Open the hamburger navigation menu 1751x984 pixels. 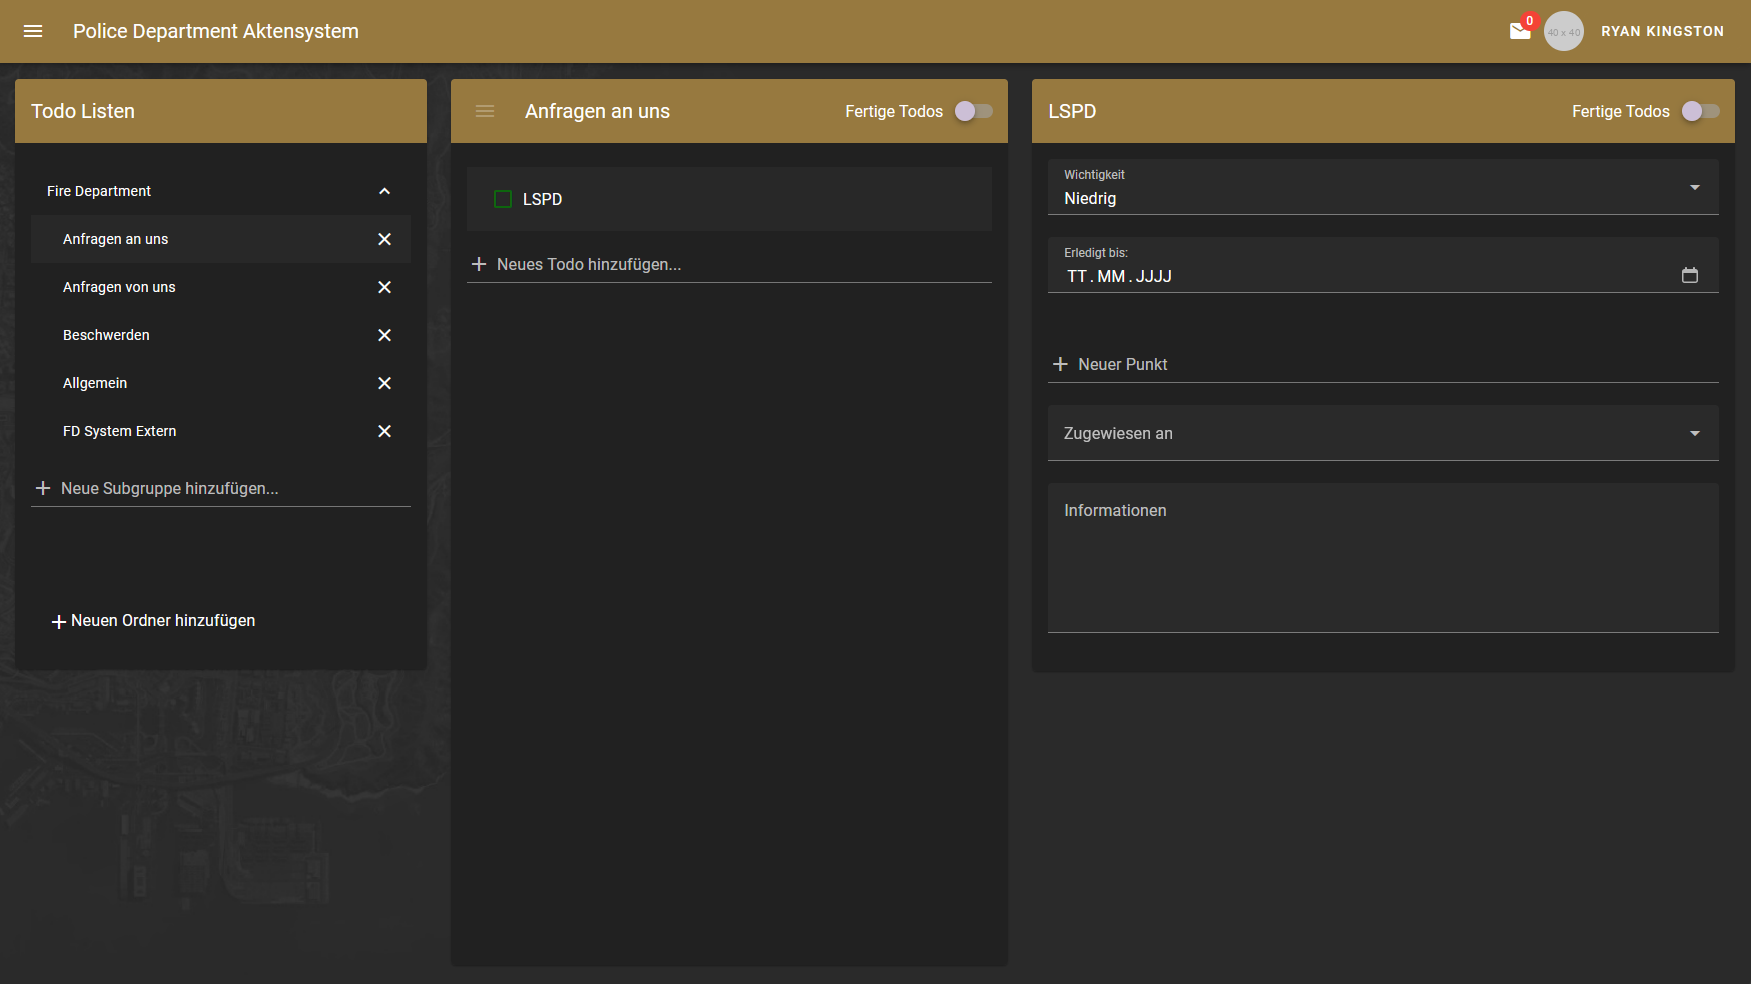(x=33, y=31)
